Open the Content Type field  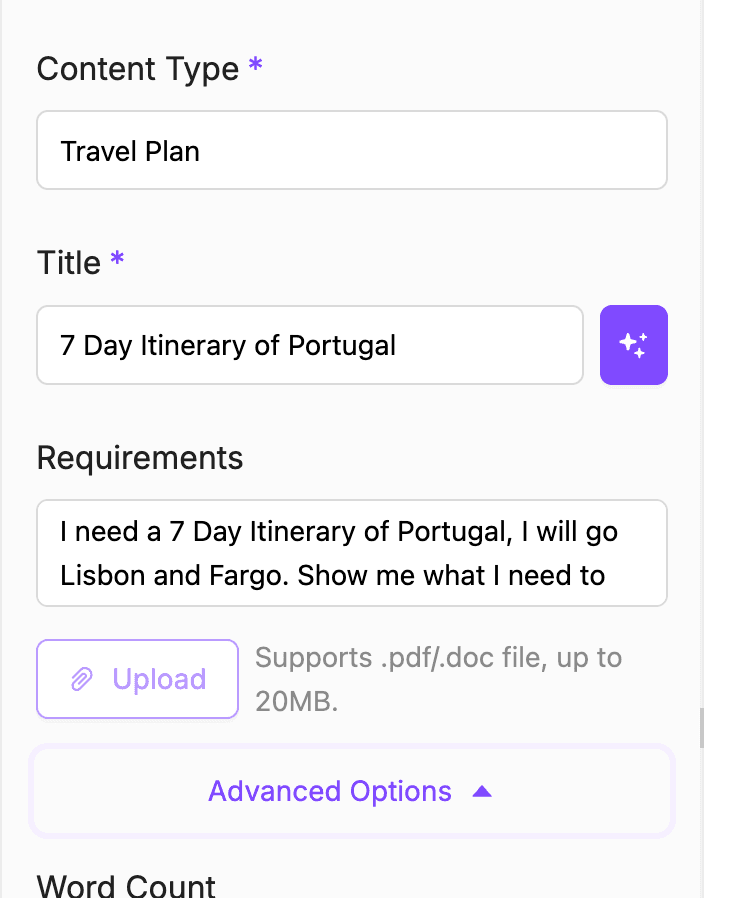[351, 151]
